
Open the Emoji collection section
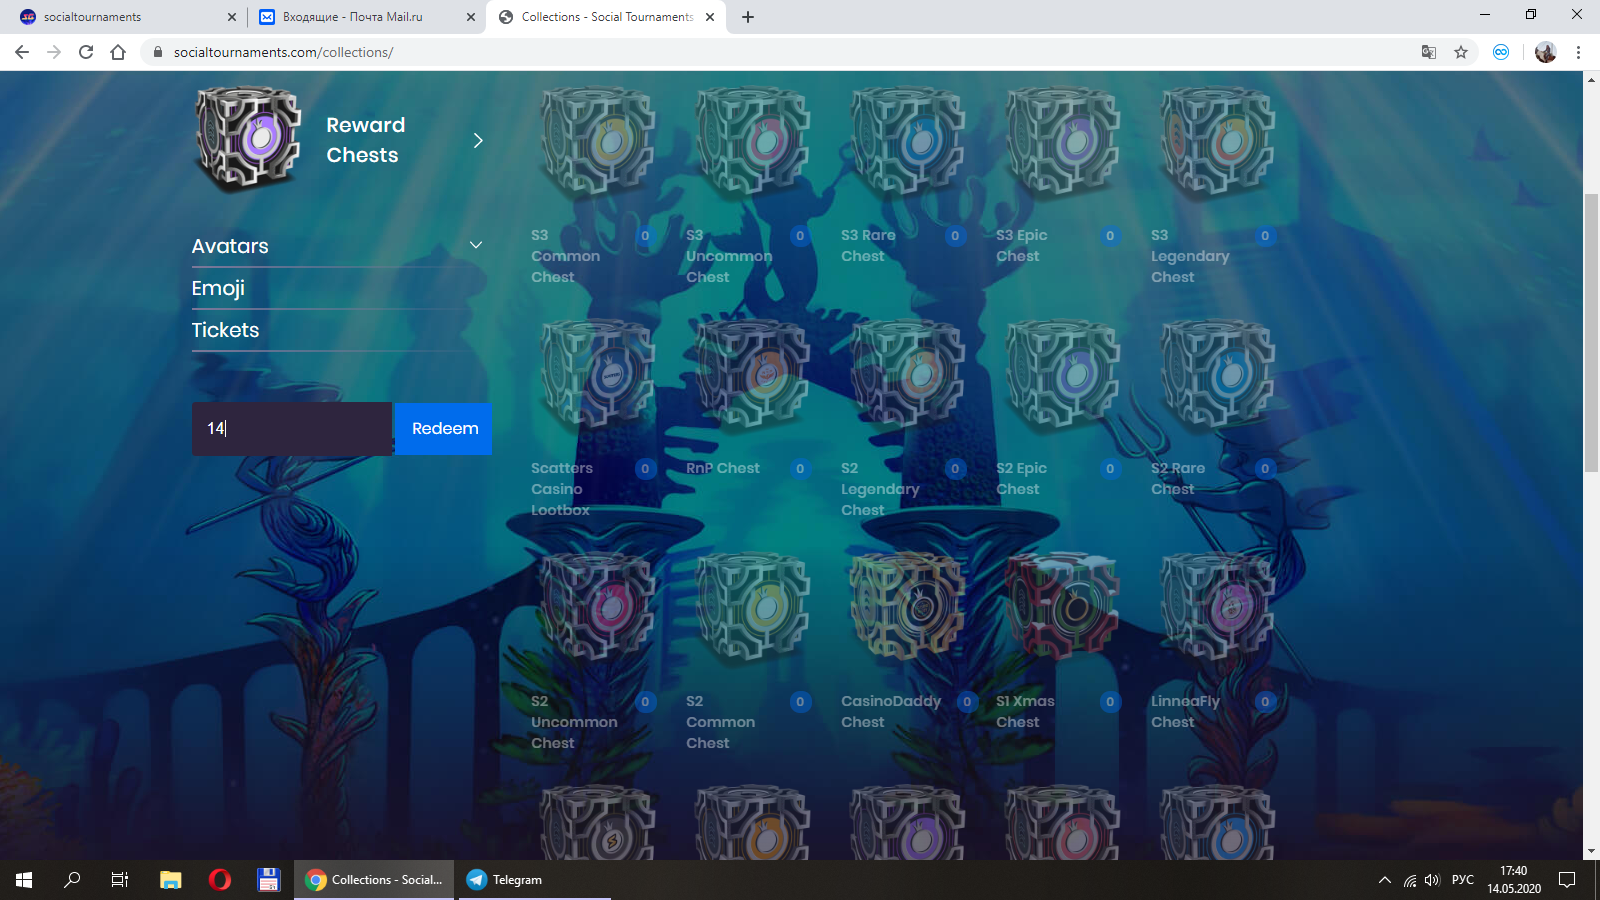tap(218, 288)
